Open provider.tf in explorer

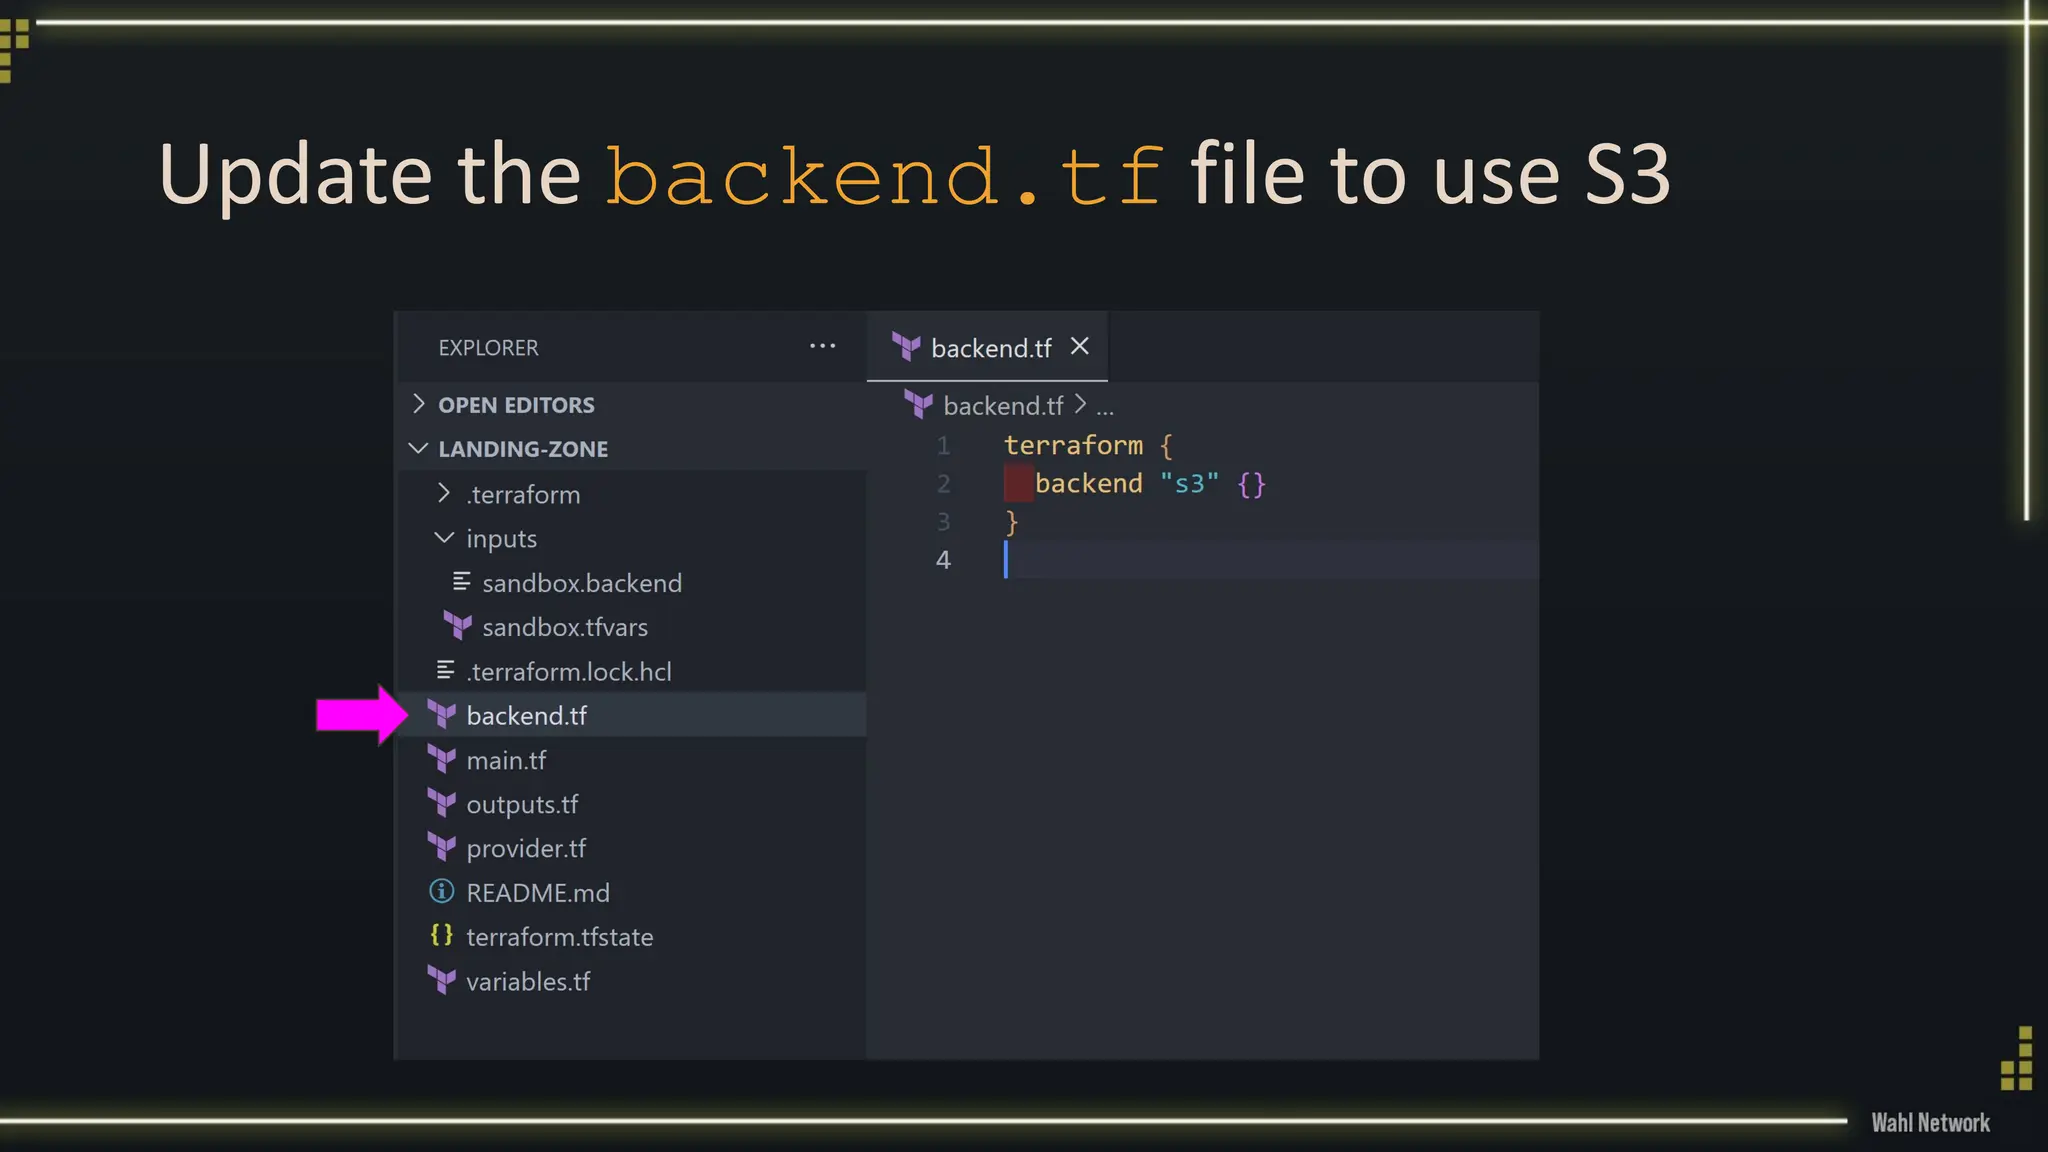526,848
